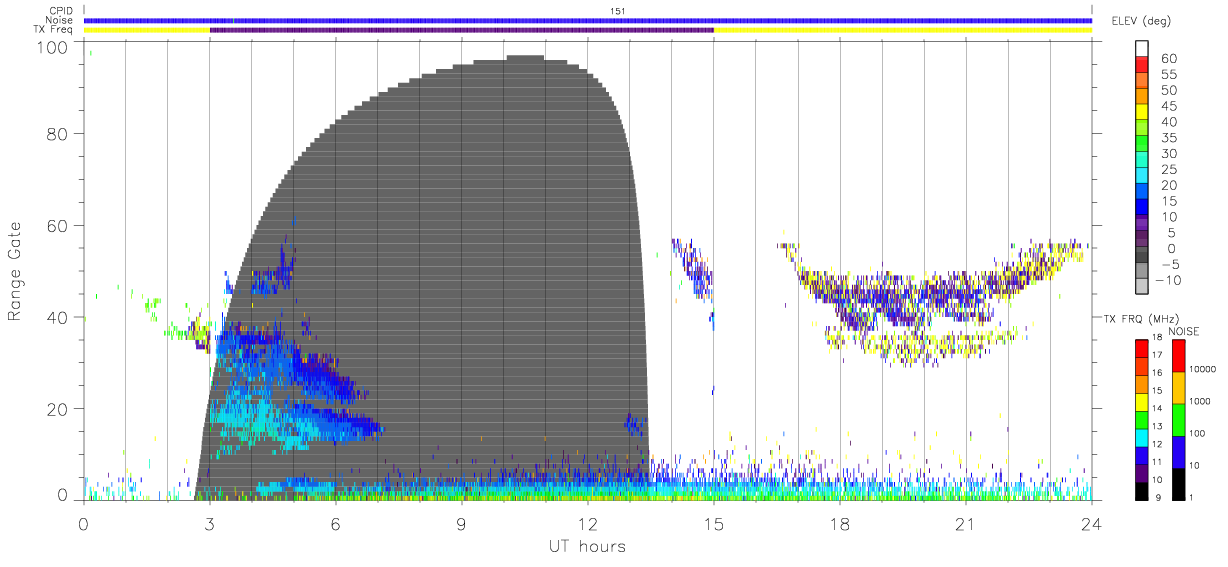Pick the black swatch between 1 and 10 NOISE

pos(1179,484)
